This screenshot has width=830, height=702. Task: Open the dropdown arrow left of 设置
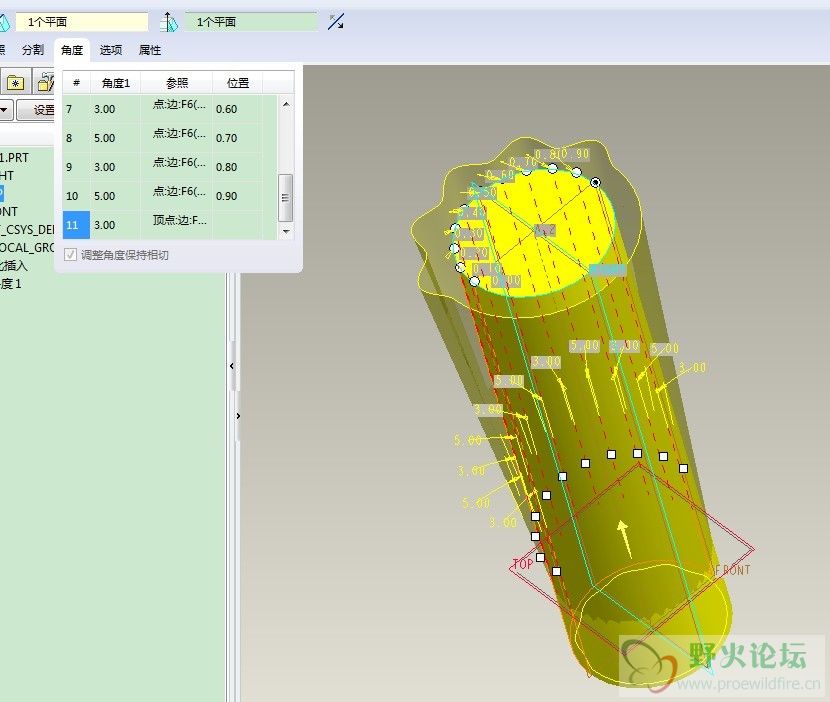(5, 110)
